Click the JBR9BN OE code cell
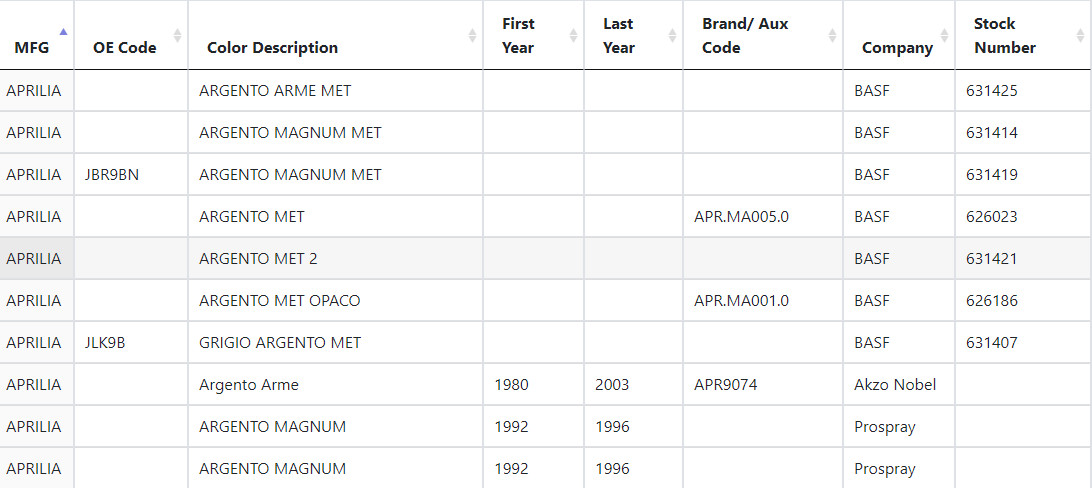This screenshot has height=488, width=1092. pos(113,175)
